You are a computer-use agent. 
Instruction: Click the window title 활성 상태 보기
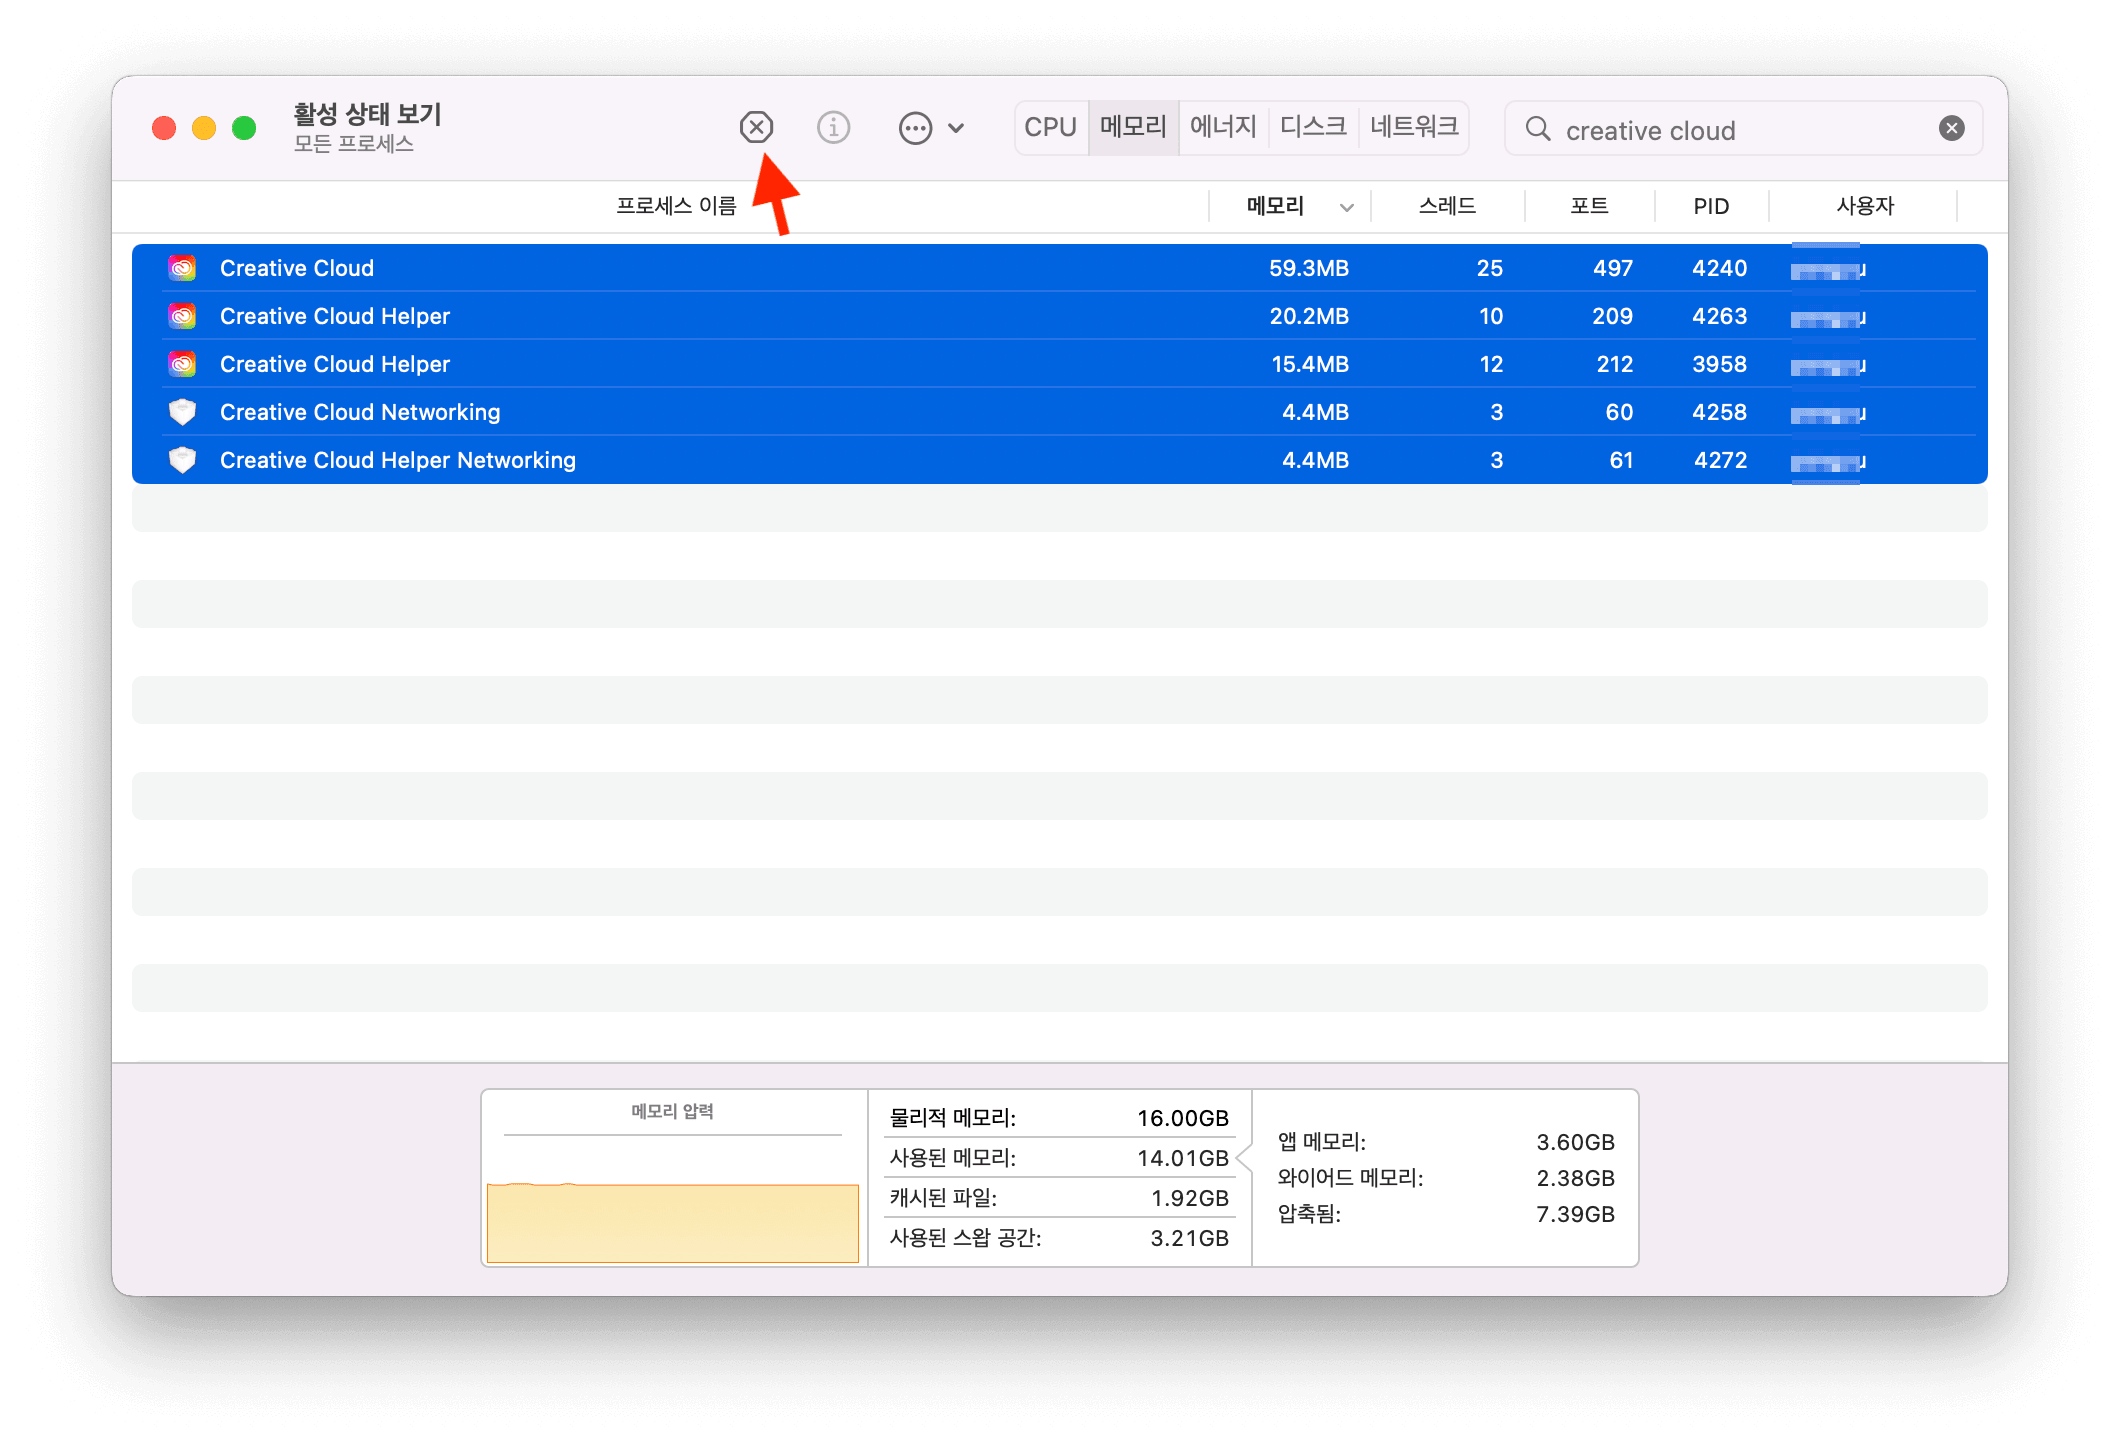point(367,114)
